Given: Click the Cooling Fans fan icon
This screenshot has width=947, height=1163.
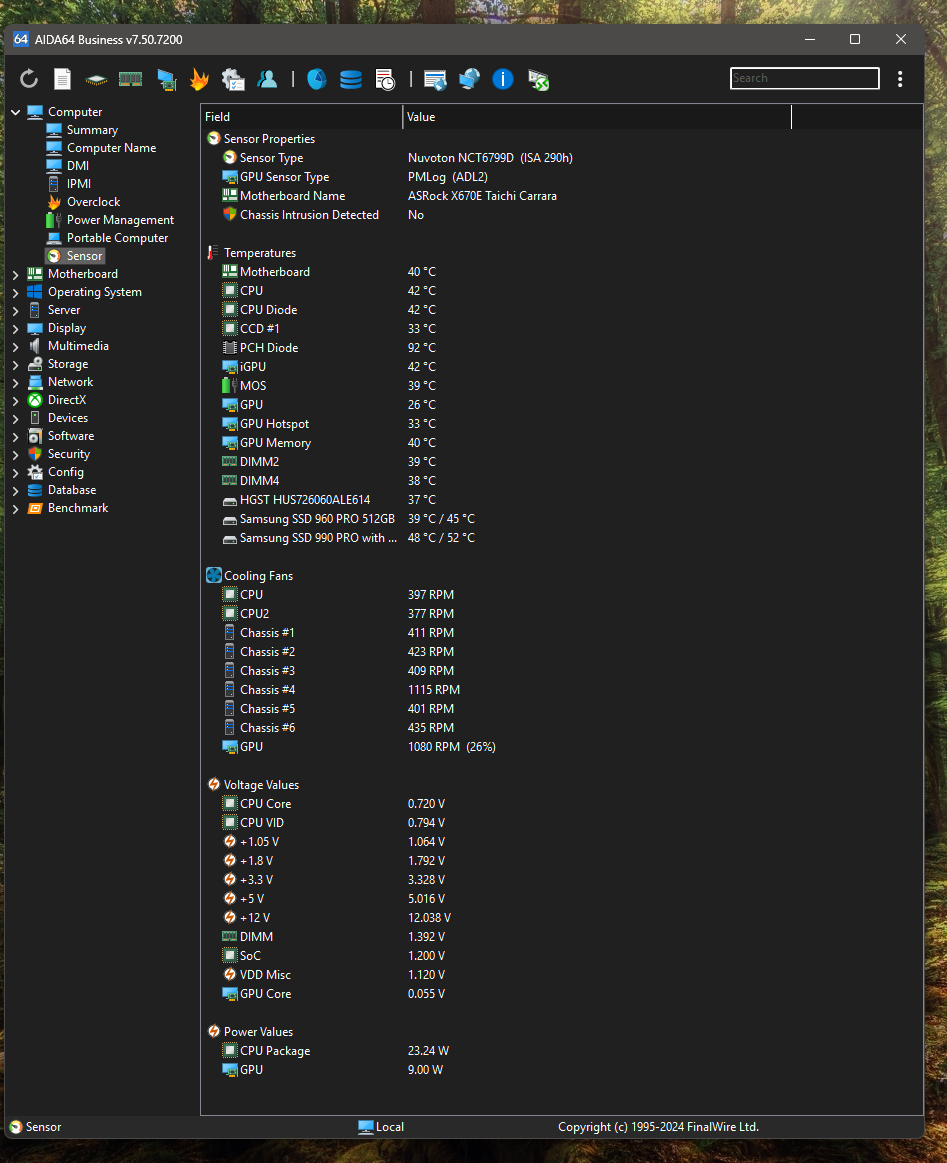Looking at the screenshot, I should point(214,576).
